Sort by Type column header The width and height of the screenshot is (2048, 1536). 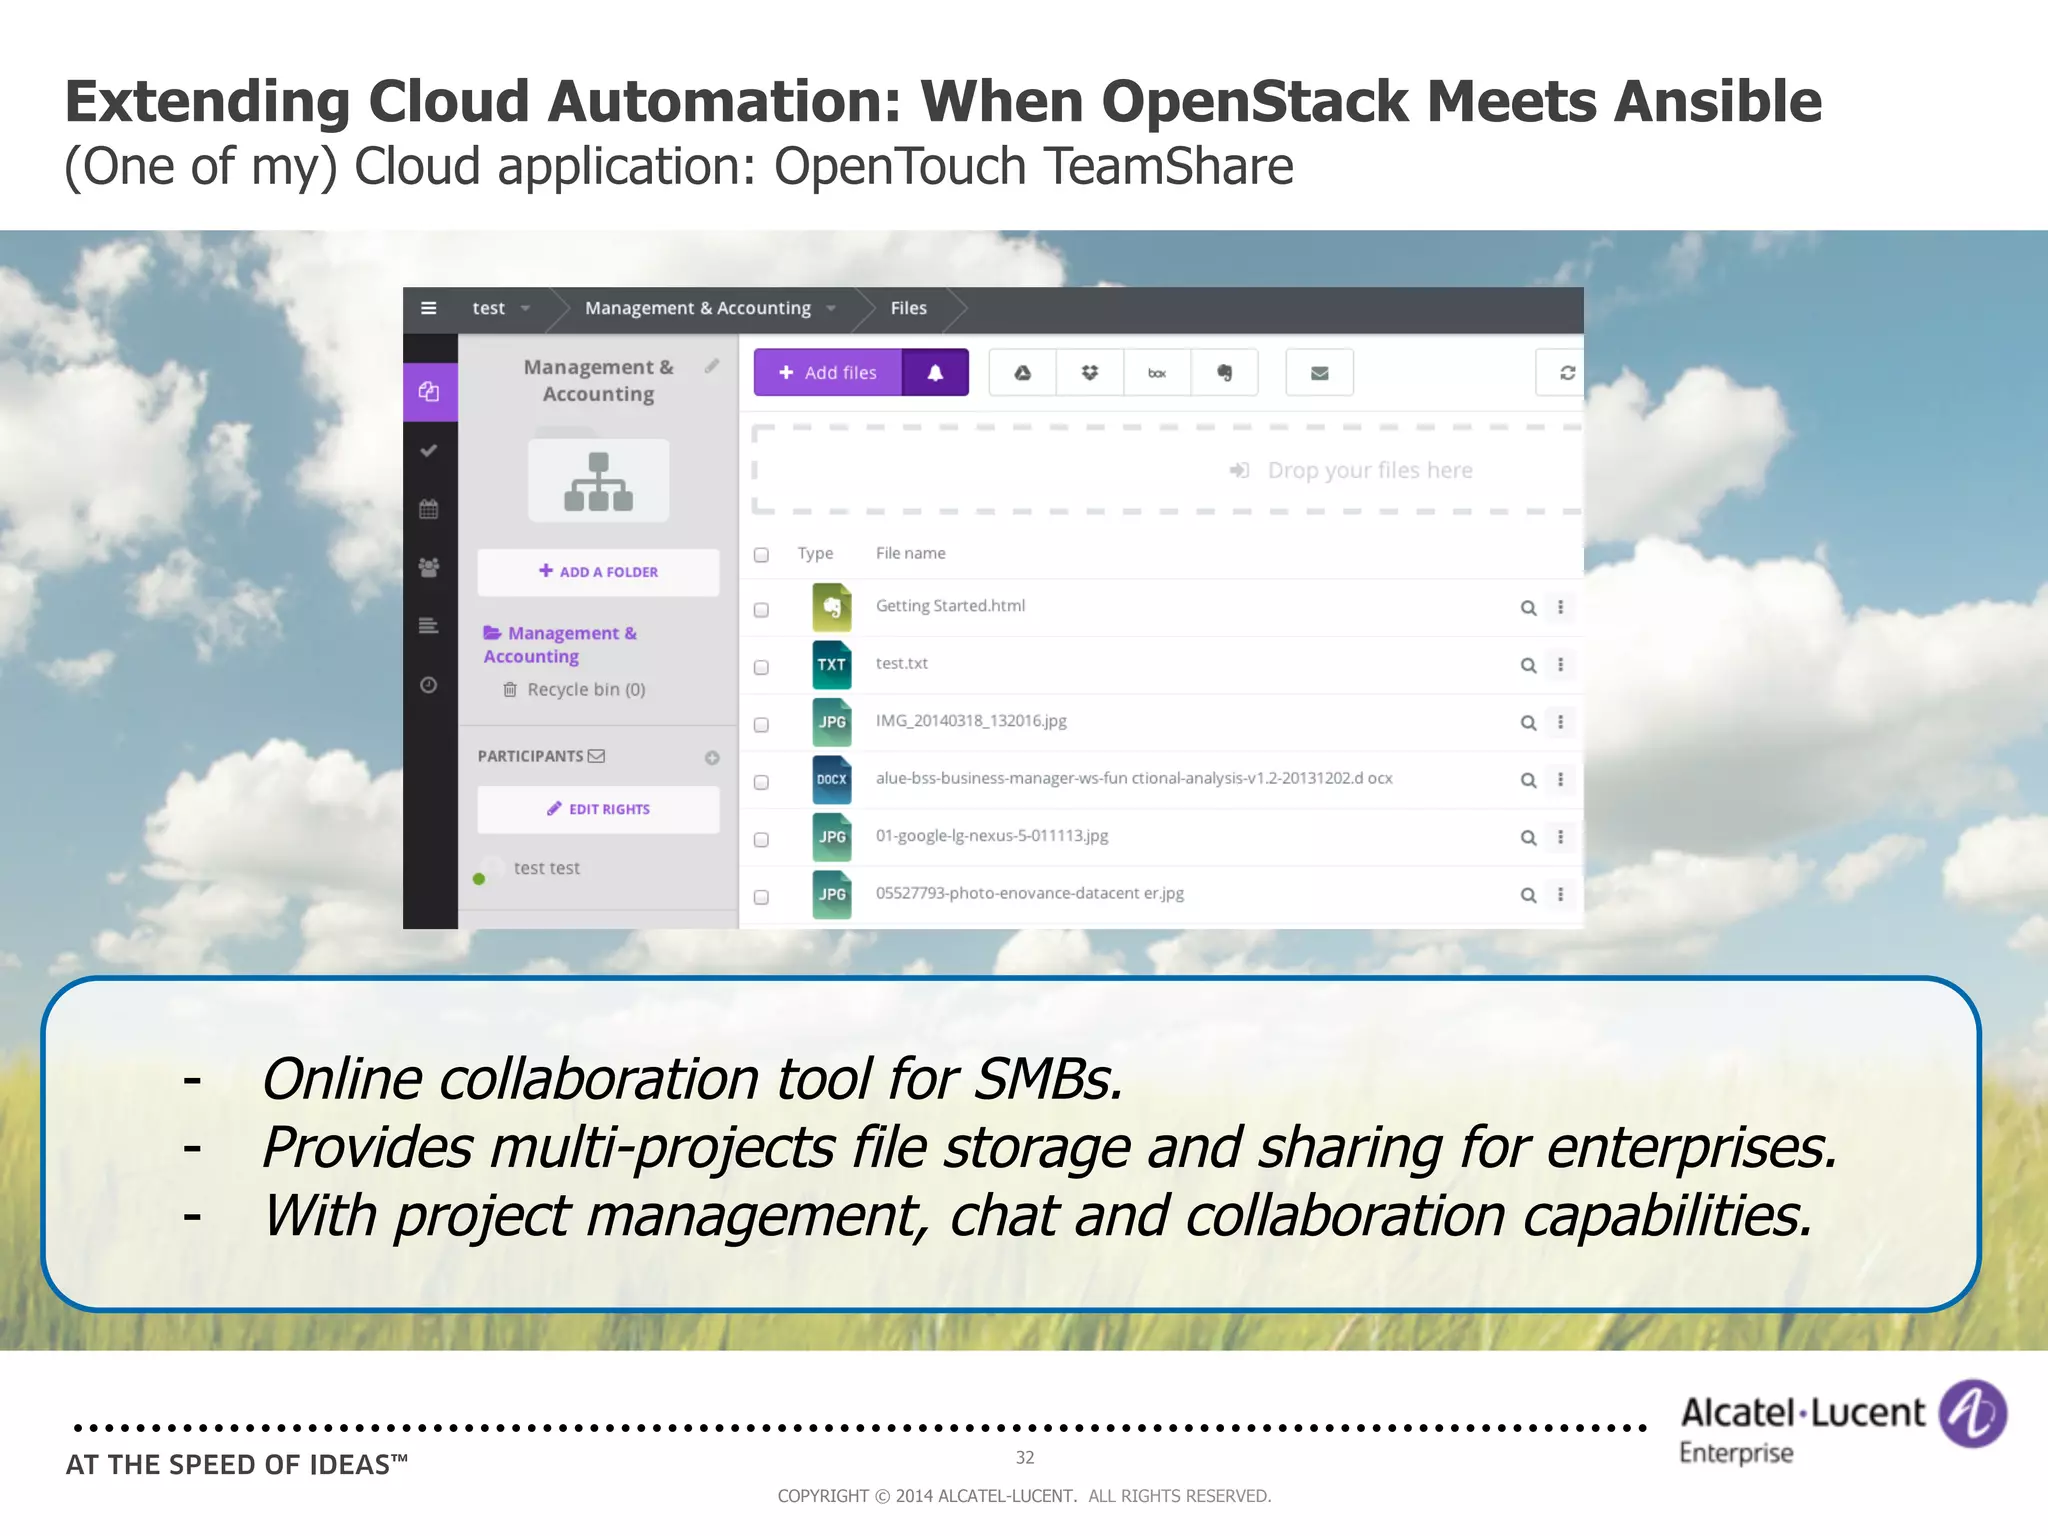(815, 553)
